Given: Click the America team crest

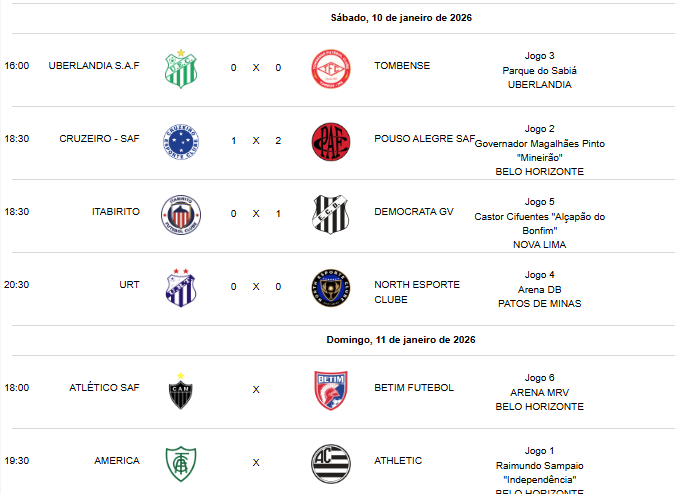Looking at the screenshot, I should point(181,462).
